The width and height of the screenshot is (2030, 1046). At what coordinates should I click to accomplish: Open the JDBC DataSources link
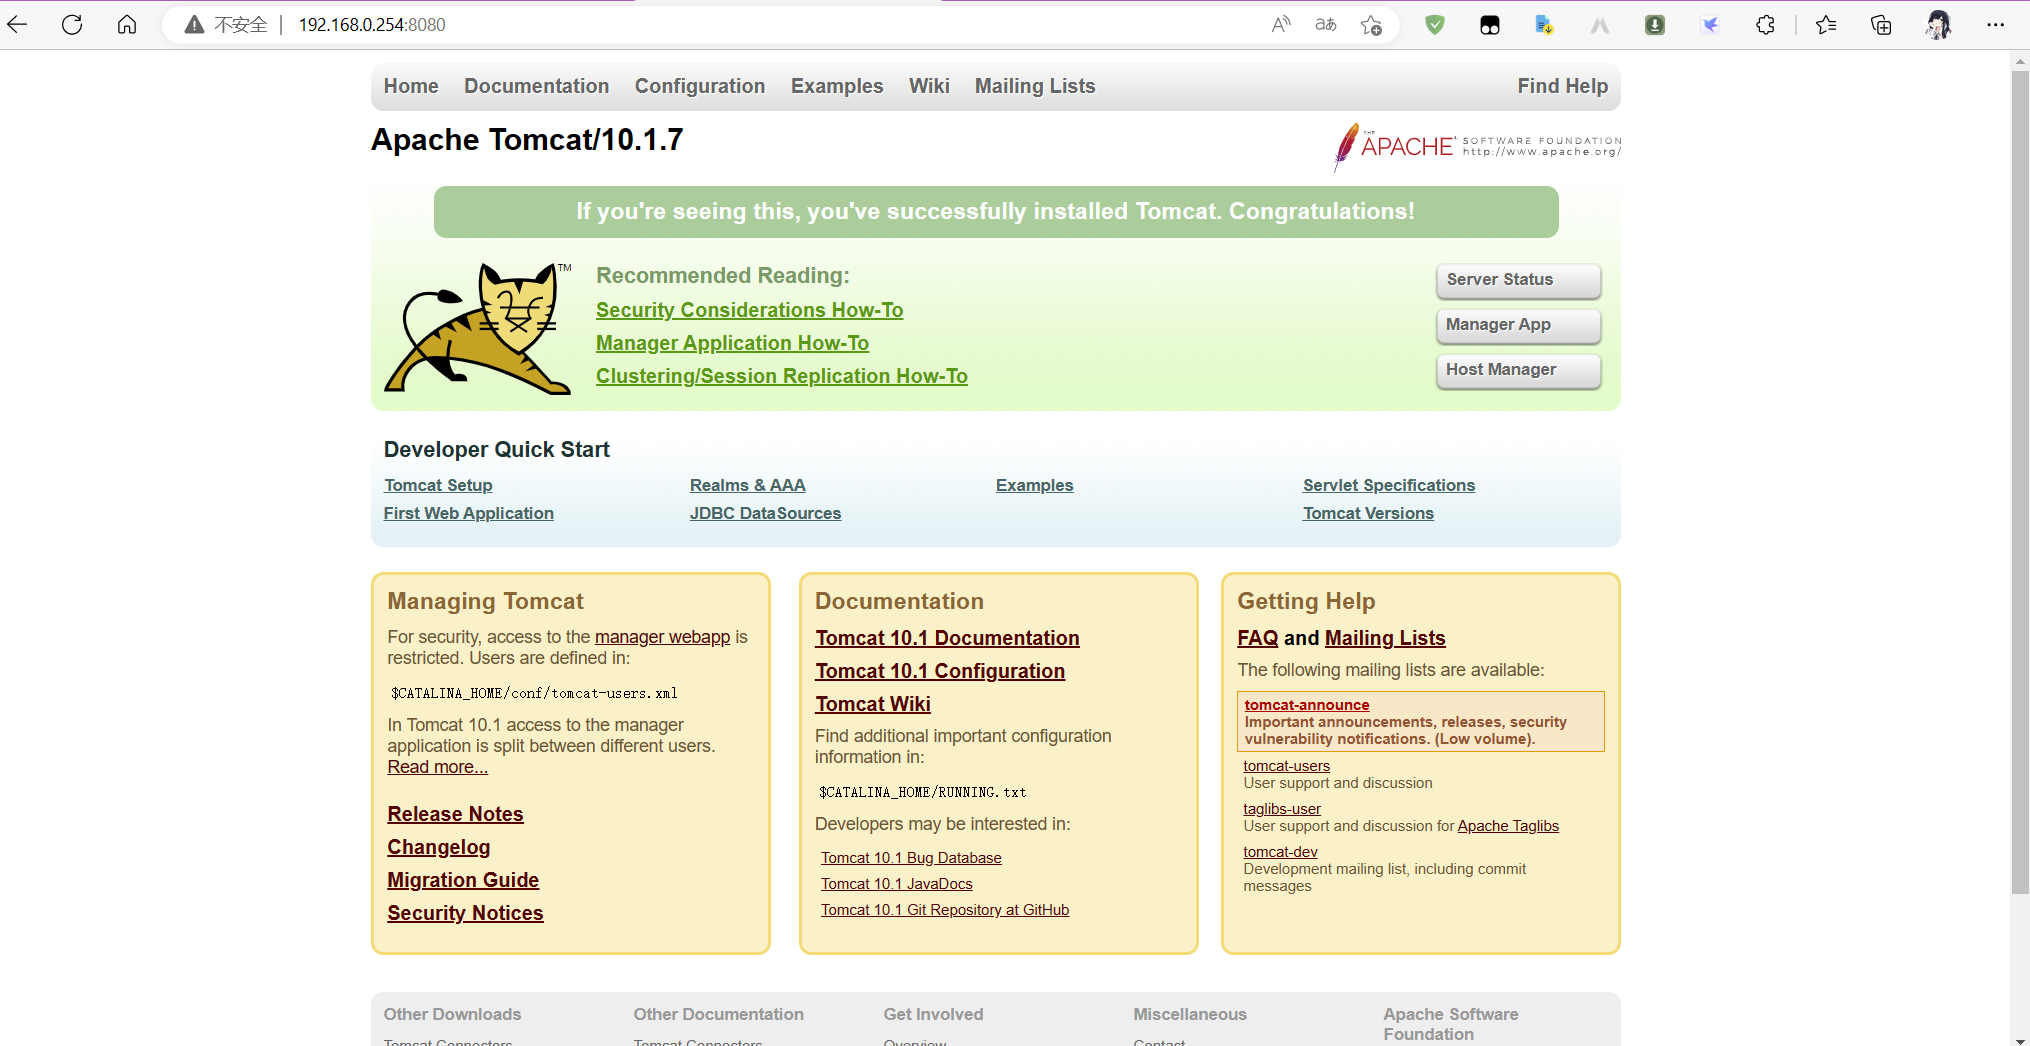[765, 513]
